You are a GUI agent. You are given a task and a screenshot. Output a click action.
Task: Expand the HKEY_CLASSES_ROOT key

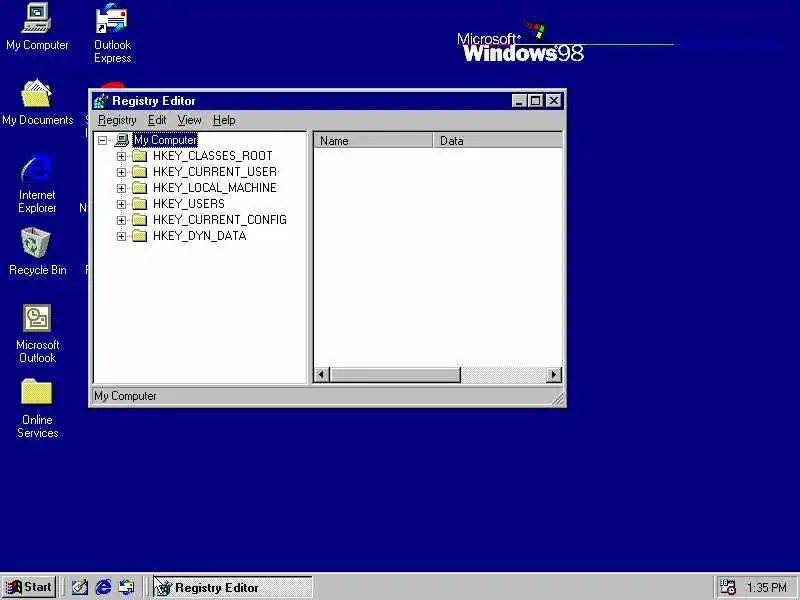click(121, 156)
